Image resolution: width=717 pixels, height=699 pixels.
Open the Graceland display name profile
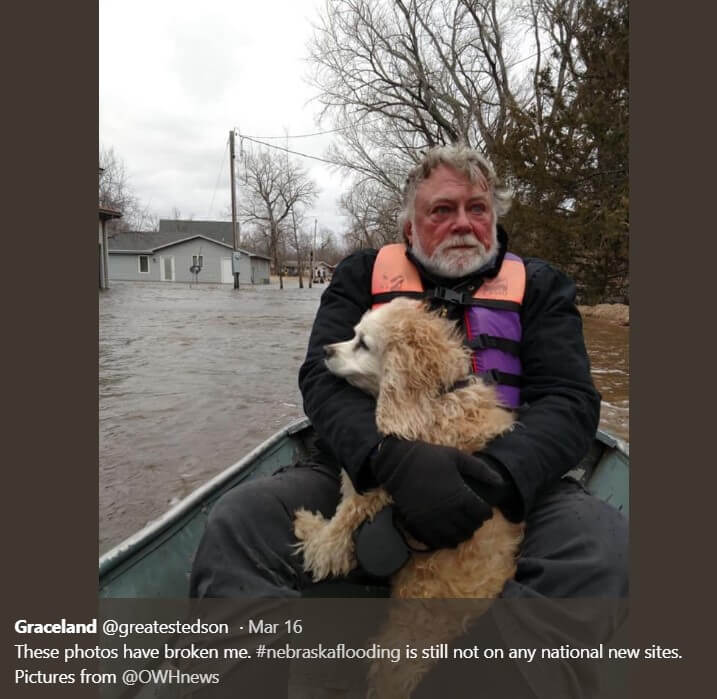55,627
